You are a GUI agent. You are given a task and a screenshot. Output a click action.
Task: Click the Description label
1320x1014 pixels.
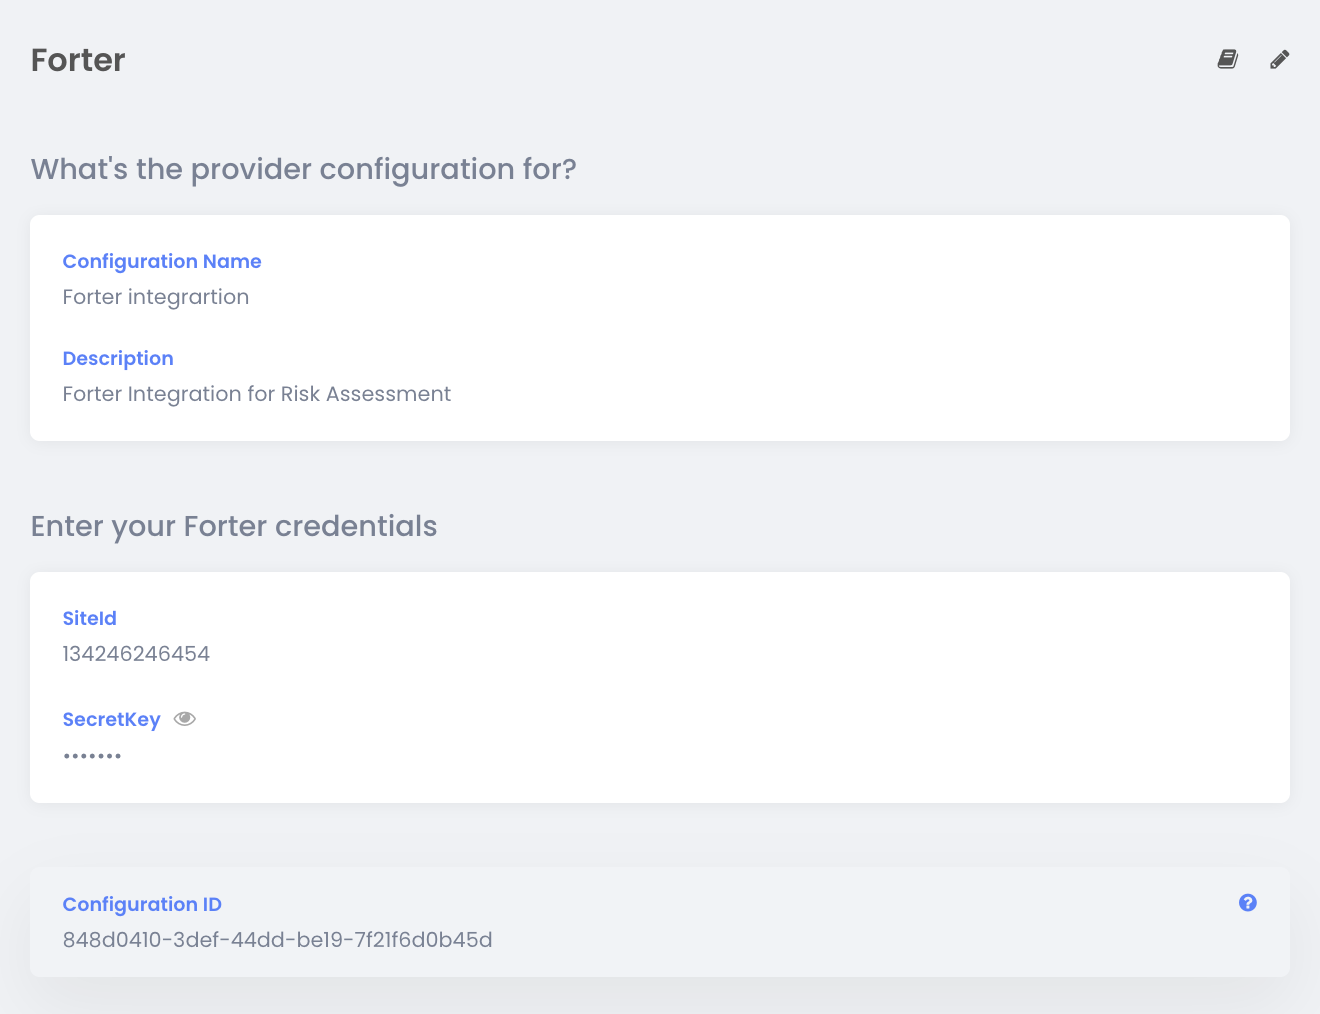click(118, 358)
